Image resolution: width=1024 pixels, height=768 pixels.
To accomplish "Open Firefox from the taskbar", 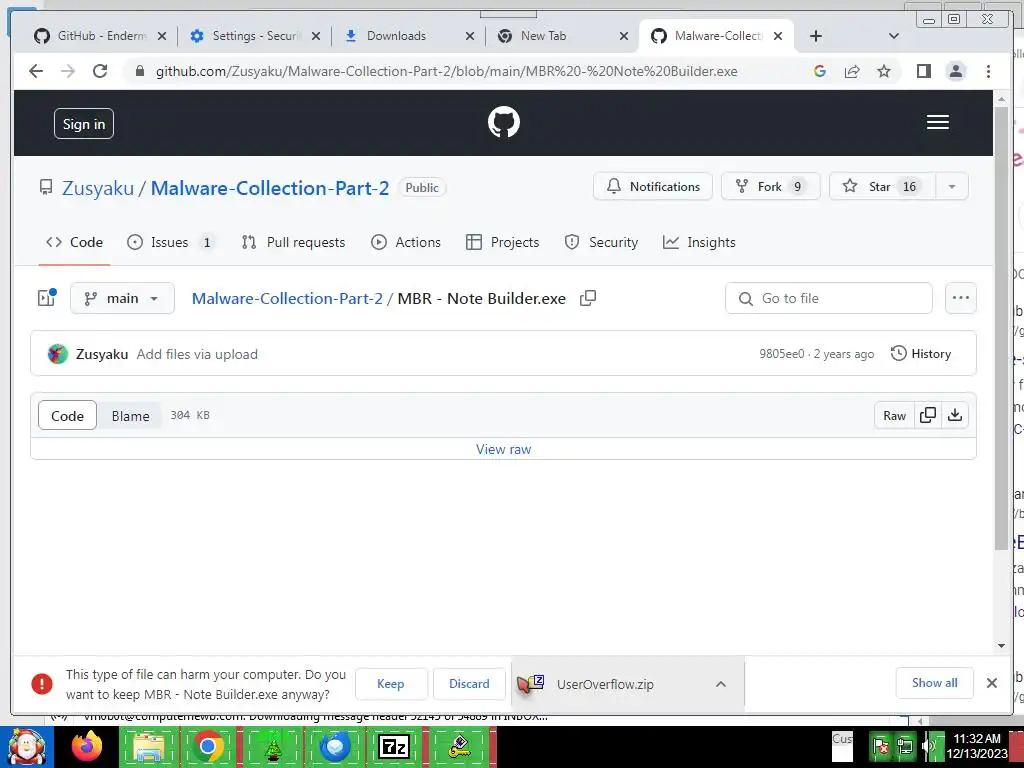I will [87, 746].
